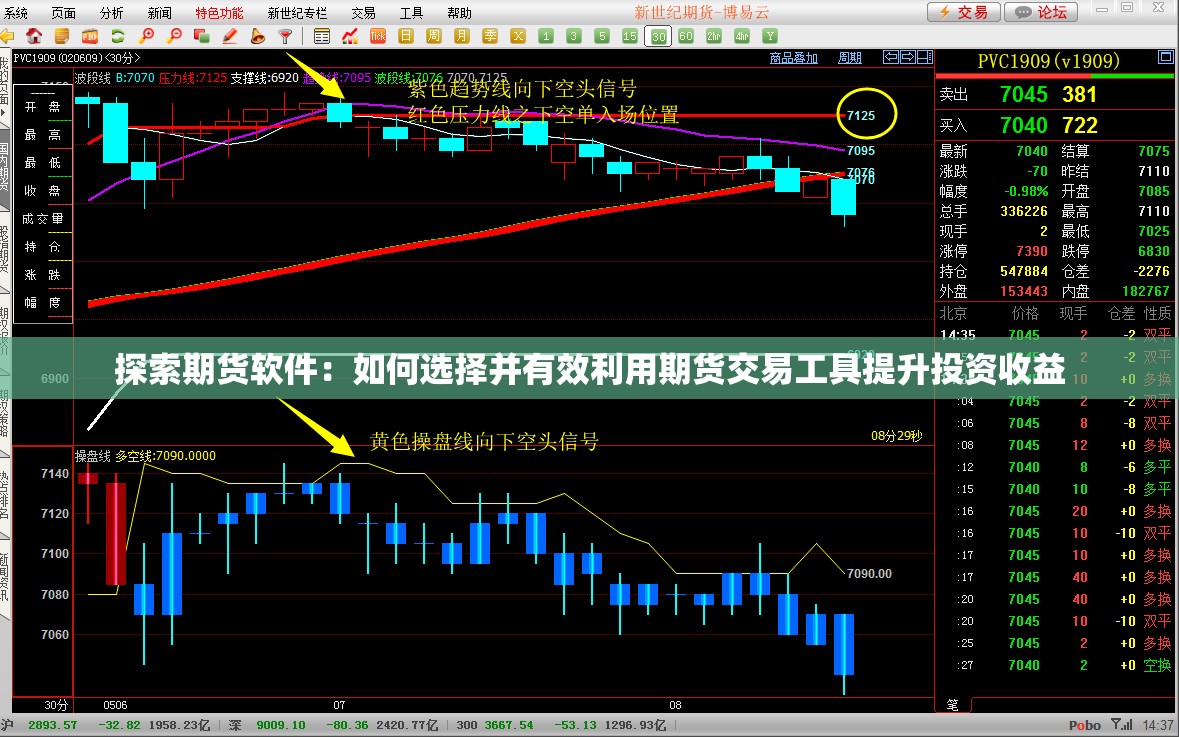This screenshot has width=1179, height=737.
Task: Click Shanghai index value 2893.57
Action: point(53,726)
